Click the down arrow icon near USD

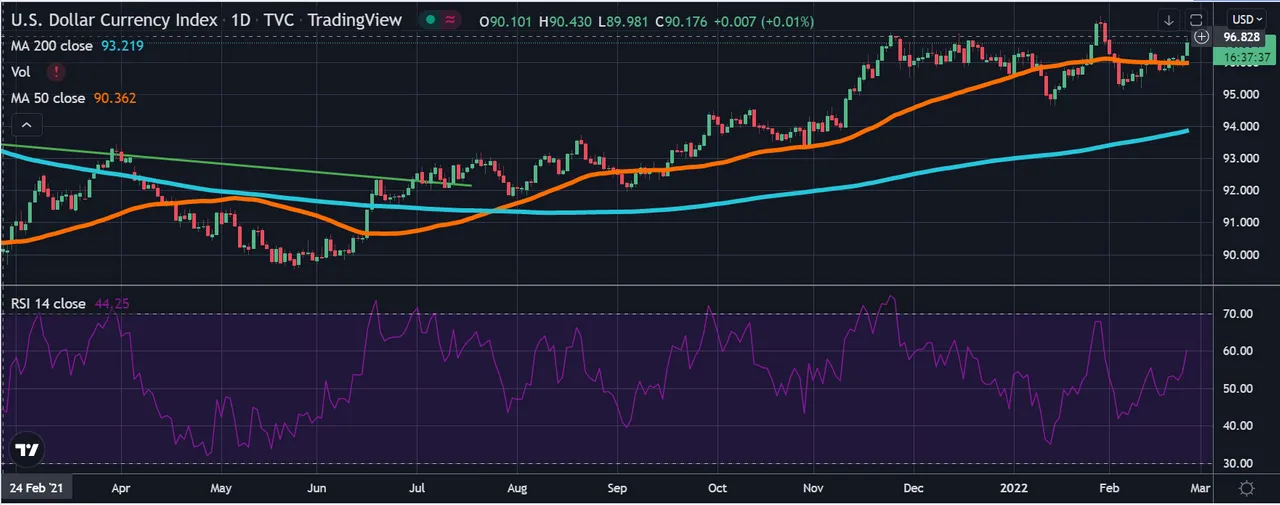(1169, 20)
